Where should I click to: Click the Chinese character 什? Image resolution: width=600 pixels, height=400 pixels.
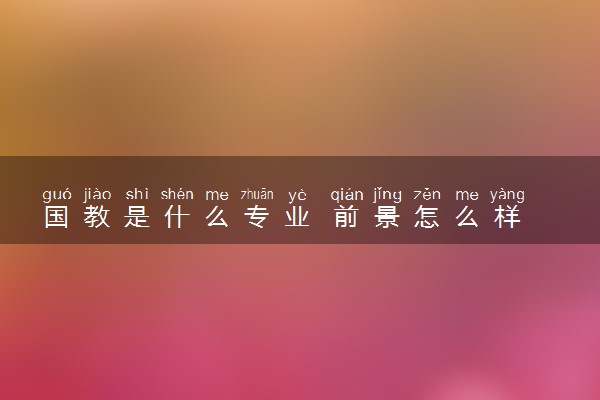177,217
